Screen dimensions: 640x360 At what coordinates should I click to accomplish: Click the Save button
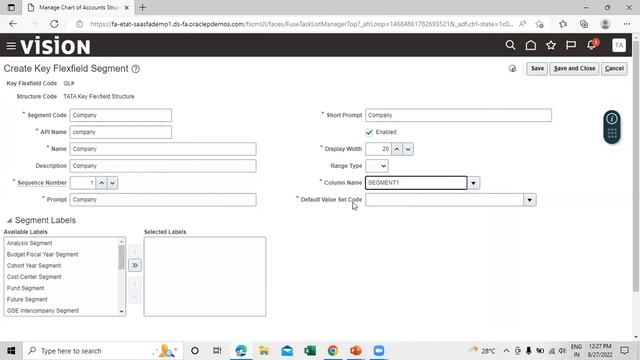537,69
